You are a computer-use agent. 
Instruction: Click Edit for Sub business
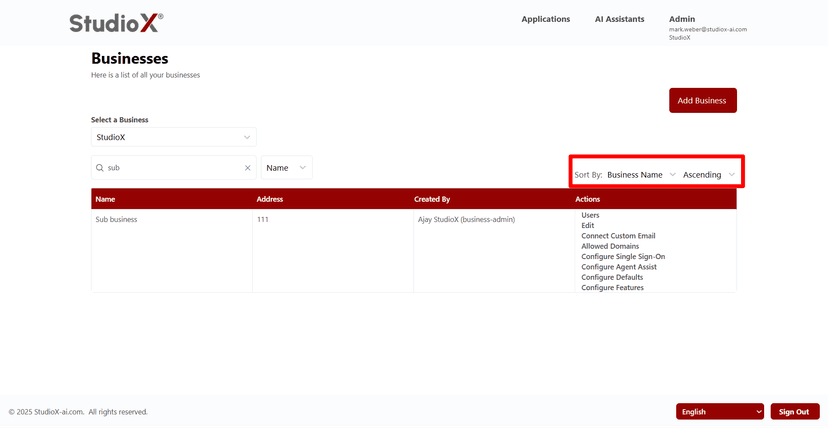(587, 226)
